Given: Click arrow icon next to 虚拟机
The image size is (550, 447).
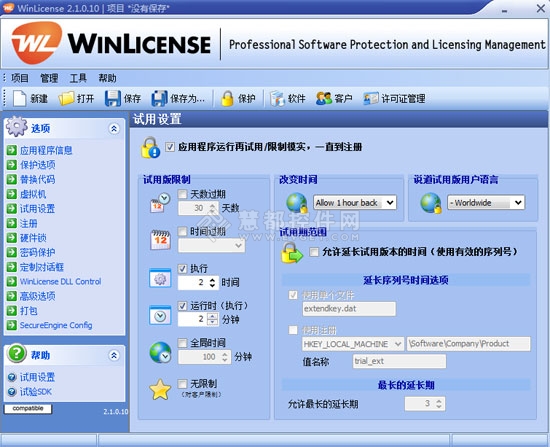Looking at the screenshot, I should pyautogui.click(x=12, y=194).
